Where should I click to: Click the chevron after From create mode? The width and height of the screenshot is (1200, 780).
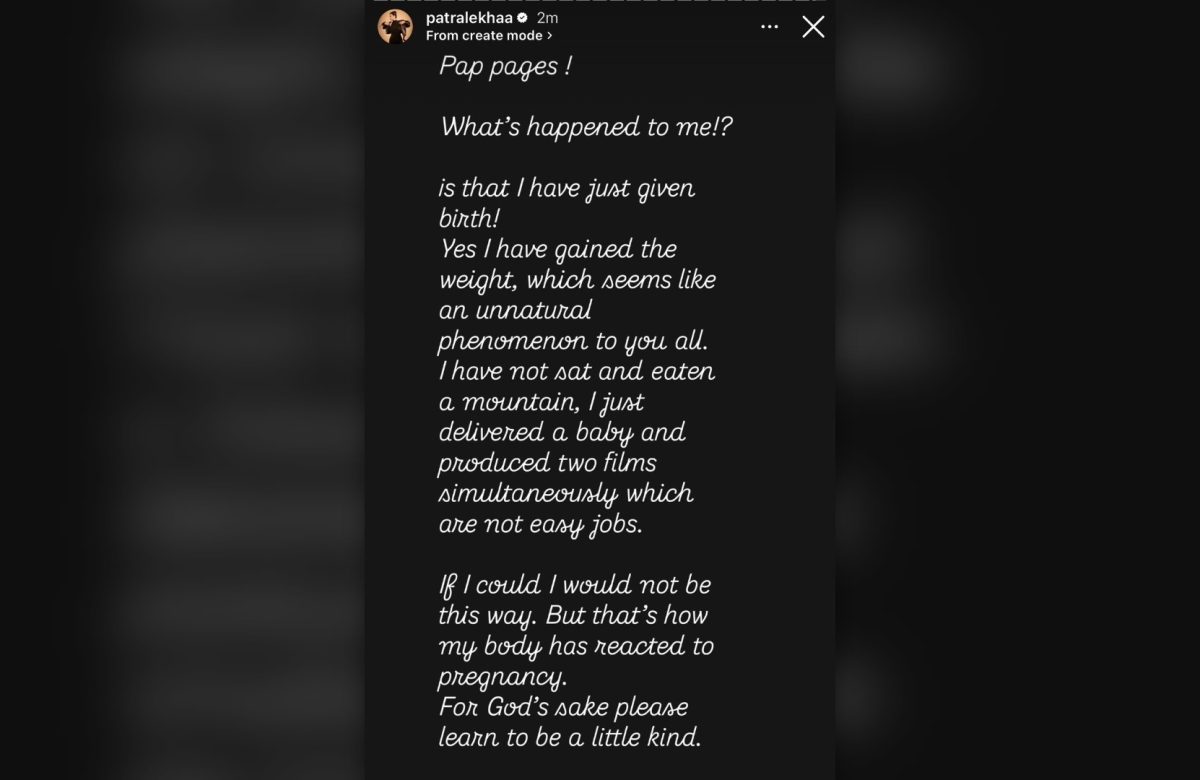click(550, 36)
